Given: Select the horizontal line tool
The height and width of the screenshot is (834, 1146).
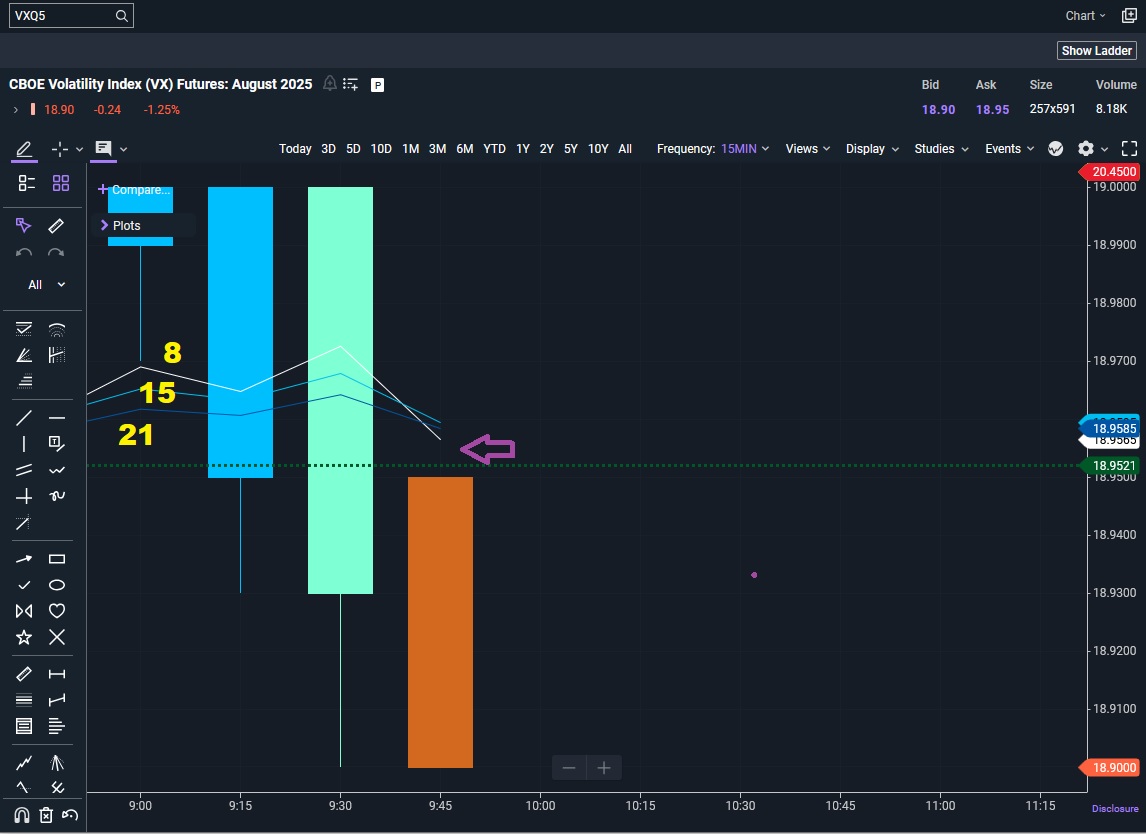Looking at the screenshot, I should (56, 418).
